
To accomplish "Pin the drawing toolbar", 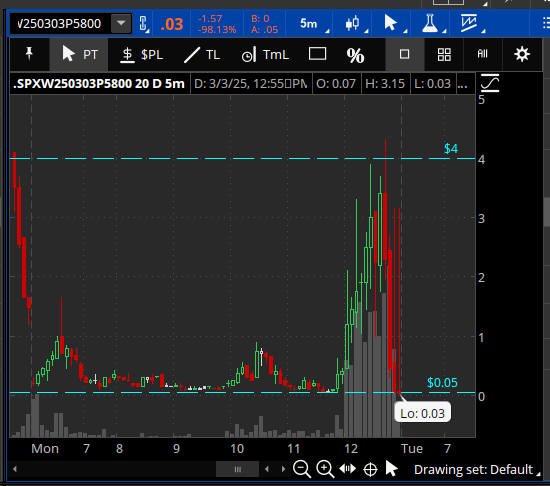I will 29,54.
